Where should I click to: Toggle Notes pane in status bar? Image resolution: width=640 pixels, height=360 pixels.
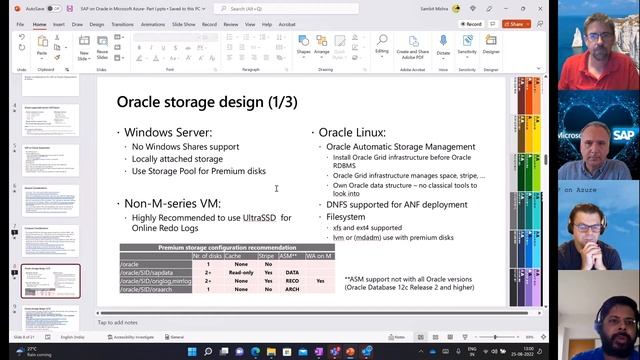click(396, 337)
